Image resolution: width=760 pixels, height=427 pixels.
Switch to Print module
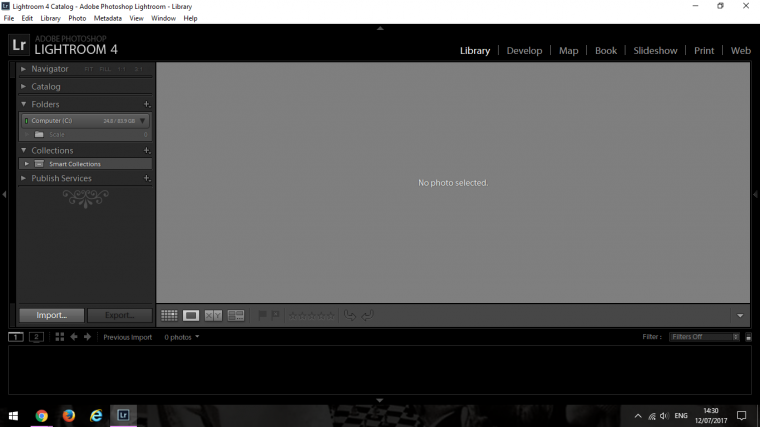pos(704,50)
